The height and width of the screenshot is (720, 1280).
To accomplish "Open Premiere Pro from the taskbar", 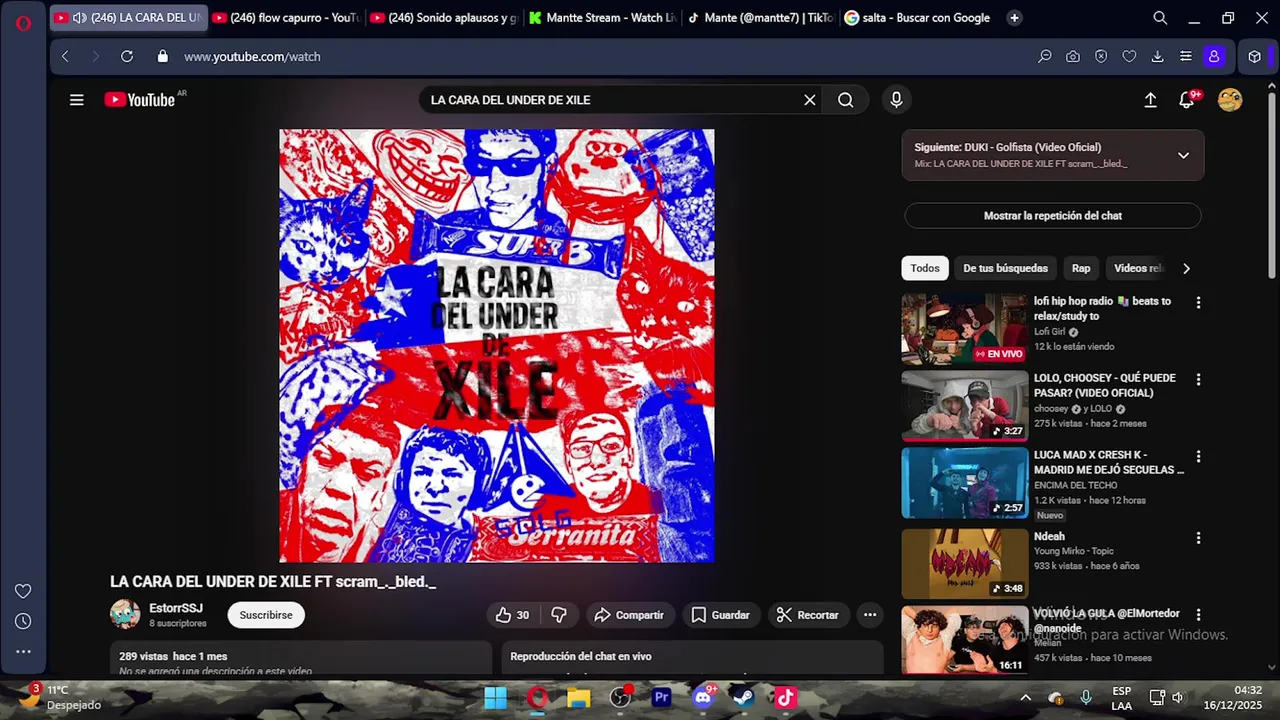I will pyautogui.click(x=661, y=697).
